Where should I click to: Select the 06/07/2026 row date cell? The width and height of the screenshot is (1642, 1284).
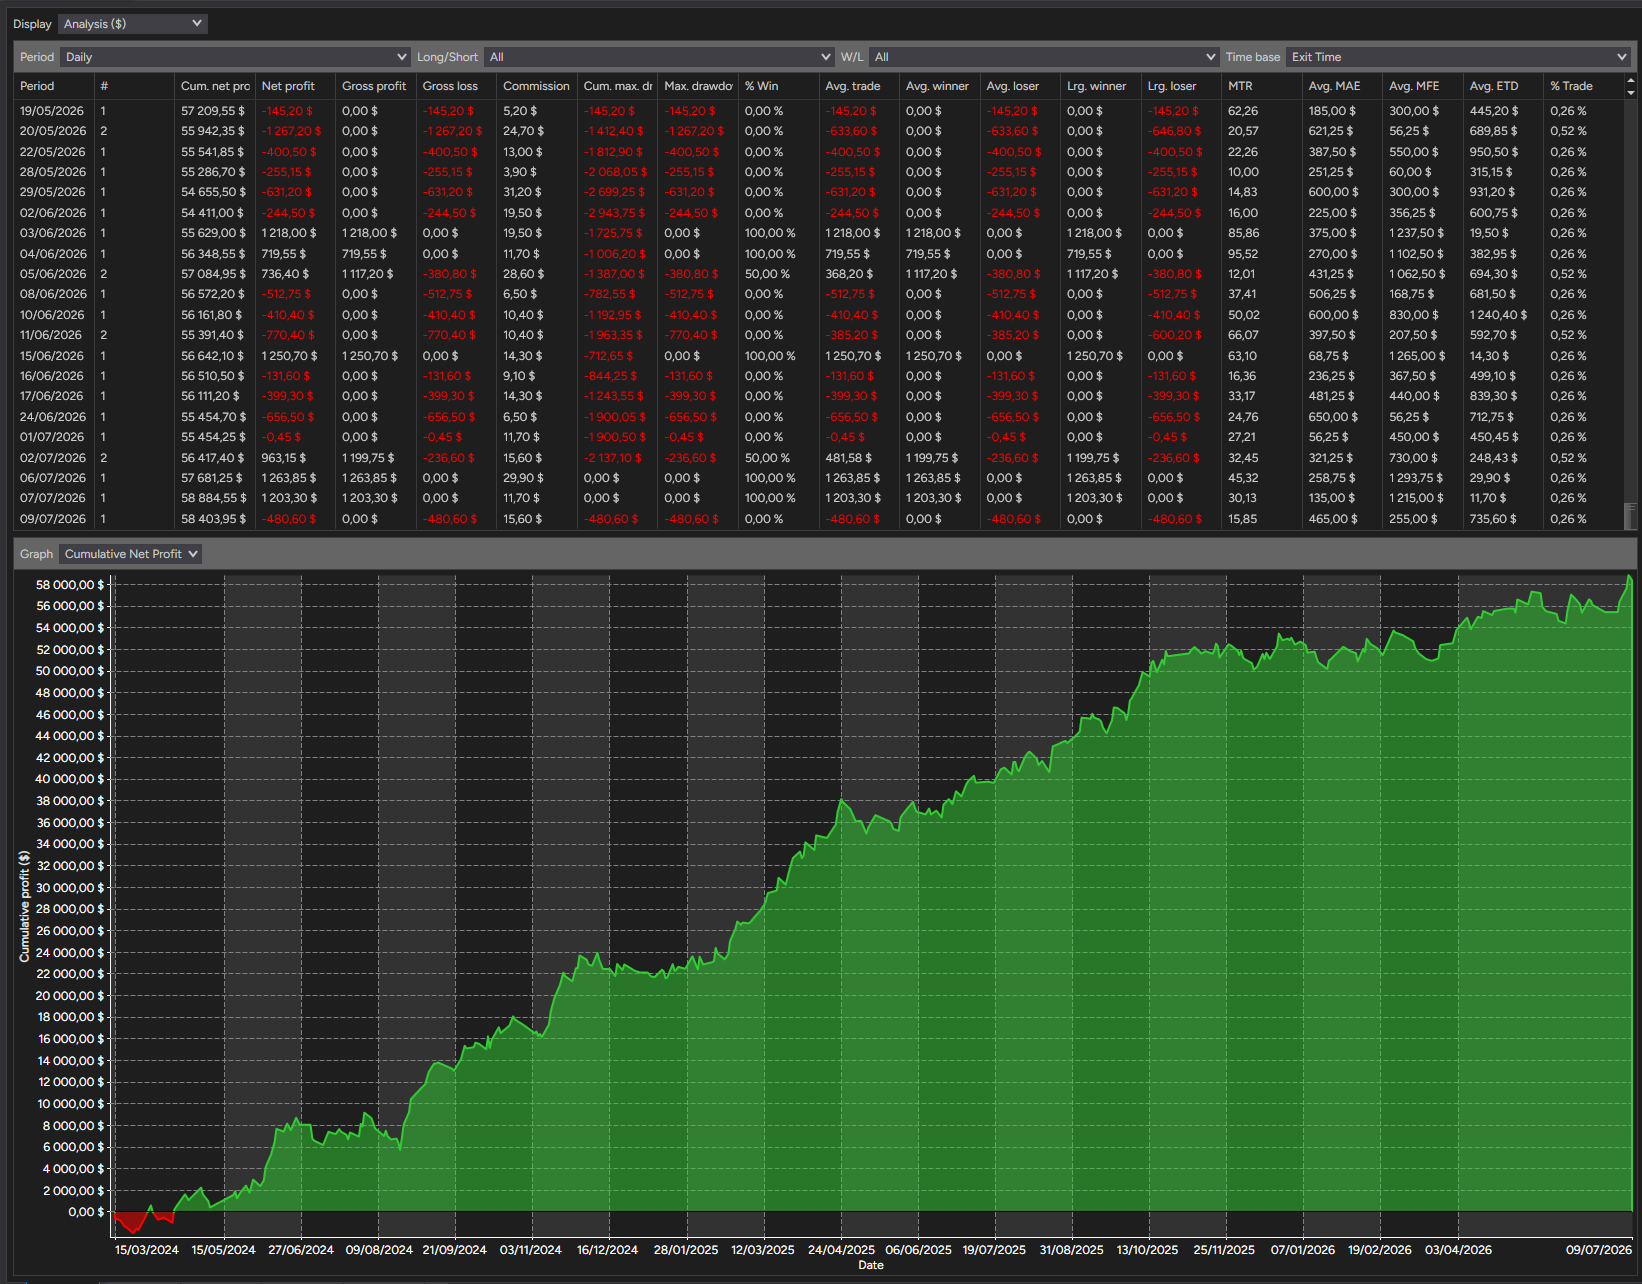click(52, 478)
